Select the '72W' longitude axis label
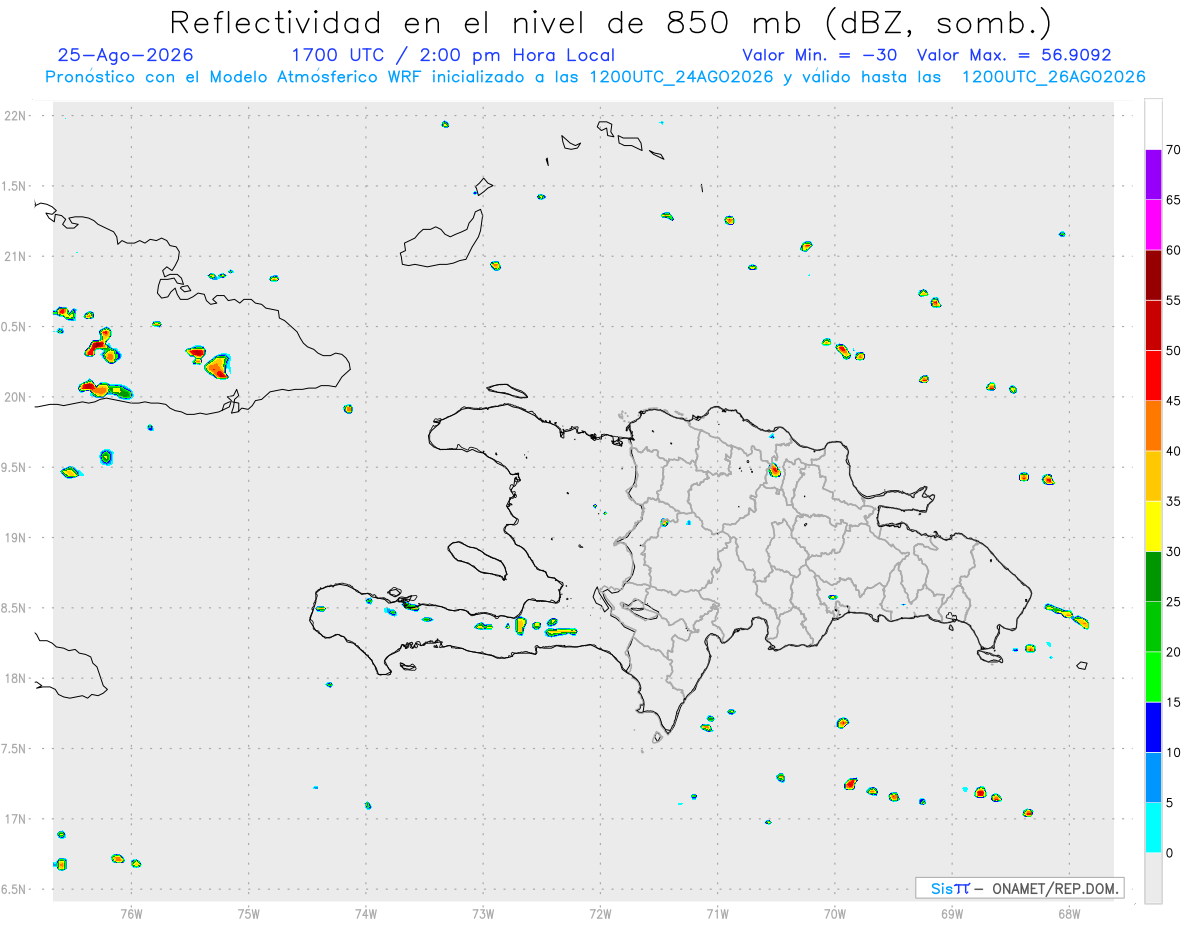This screenshot has width=1200, height=927. [x=600, y=913]
